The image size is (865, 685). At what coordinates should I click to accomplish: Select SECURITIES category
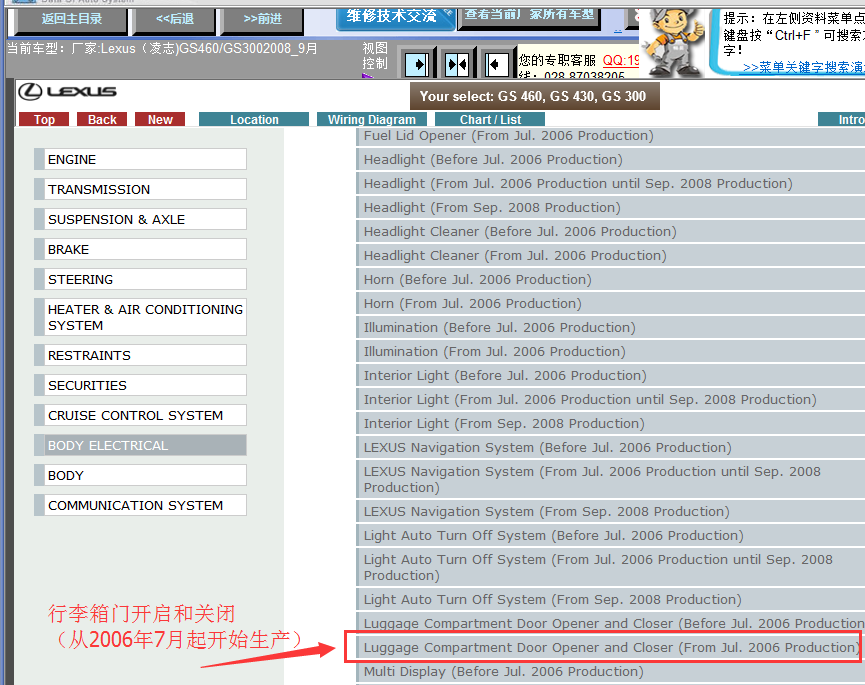pos(140,385)
